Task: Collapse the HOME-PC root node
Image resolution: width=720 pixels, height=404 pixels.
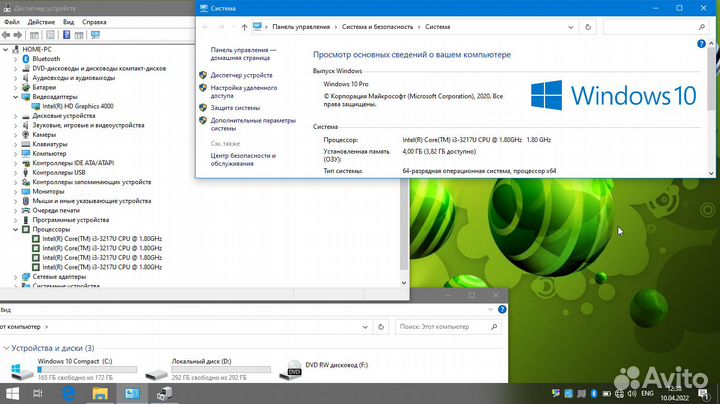Action: (x=6, y=49)
